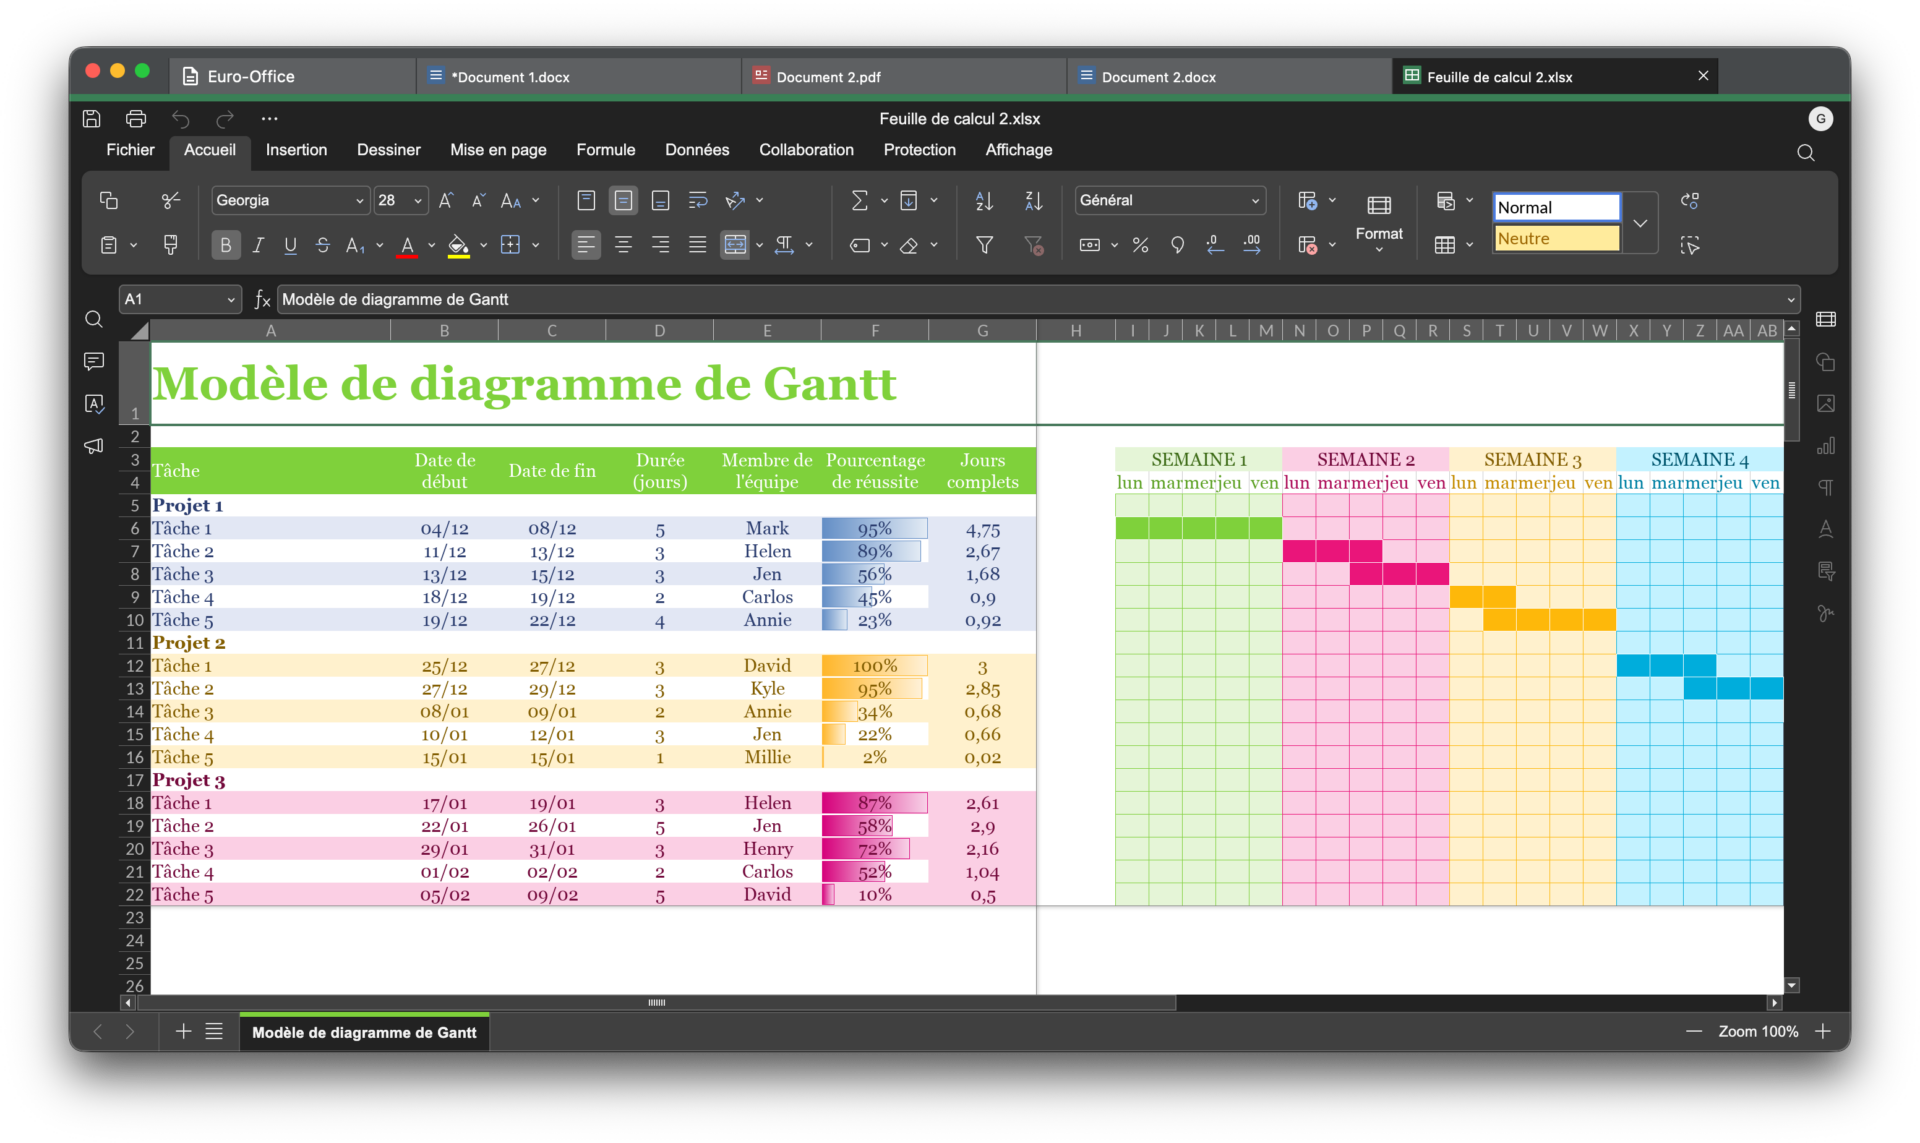Click into the formula bar input field
This screenshot has height=1143, width=1920.
coord(1030,299)
